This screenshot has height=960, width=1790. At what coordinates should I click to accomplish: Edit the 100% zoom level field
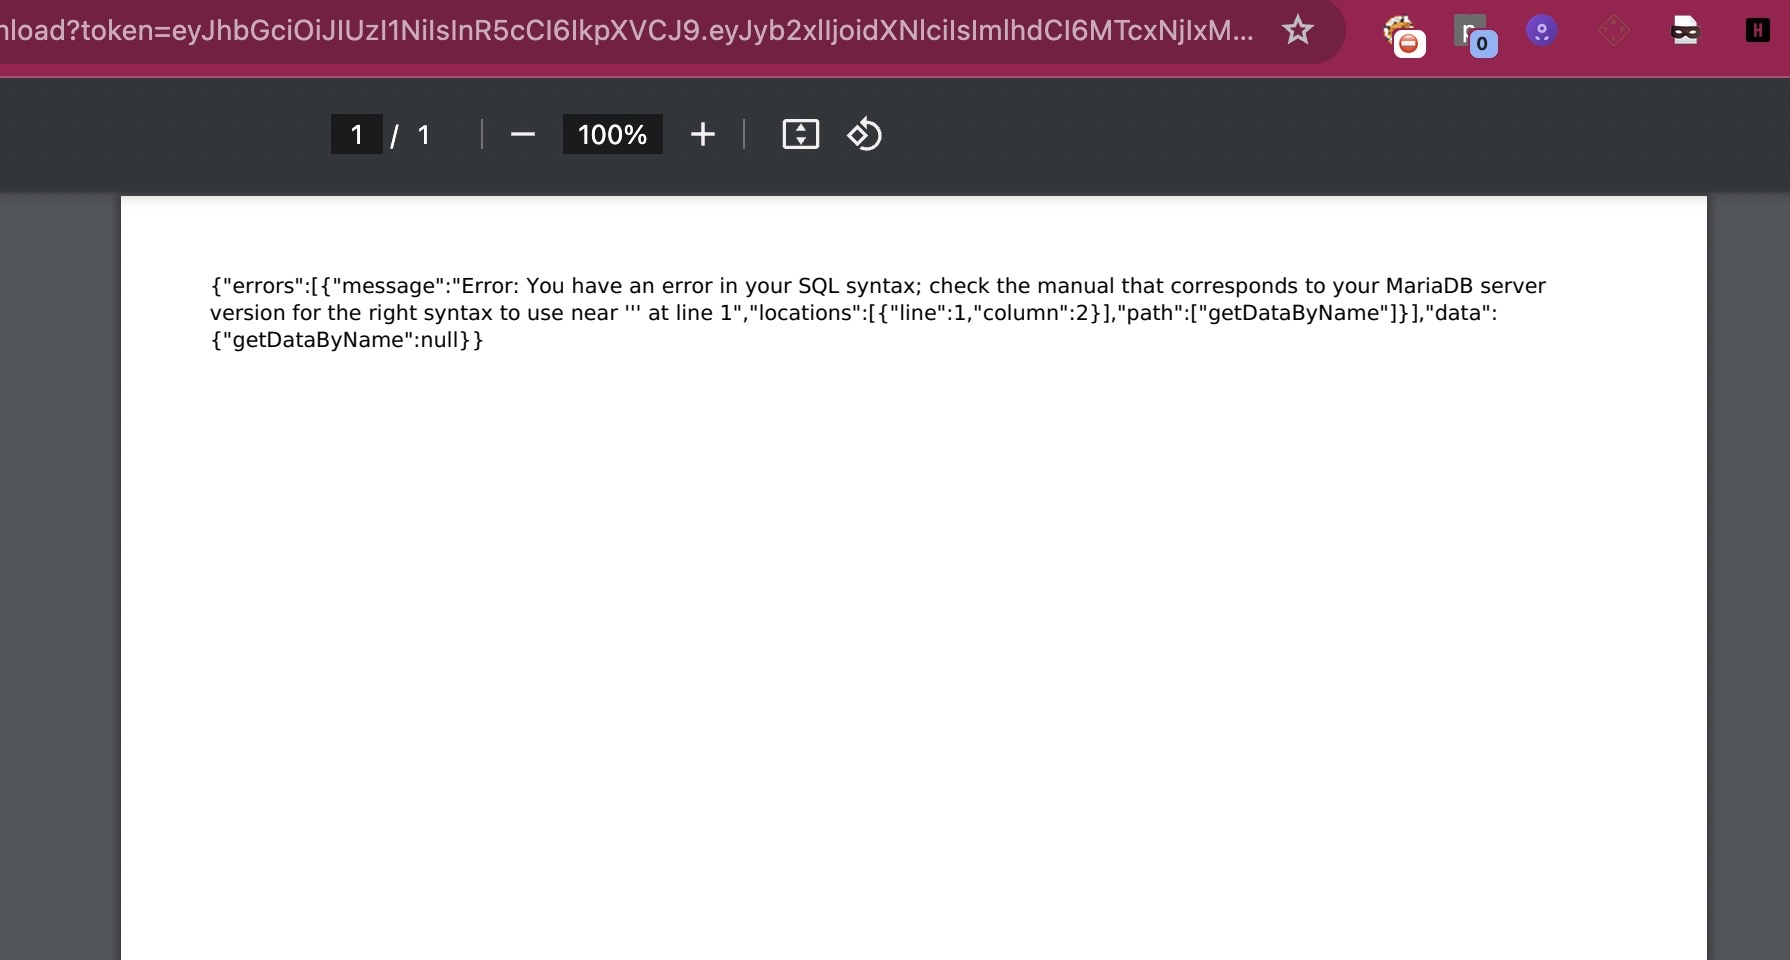tap(612, 134)
